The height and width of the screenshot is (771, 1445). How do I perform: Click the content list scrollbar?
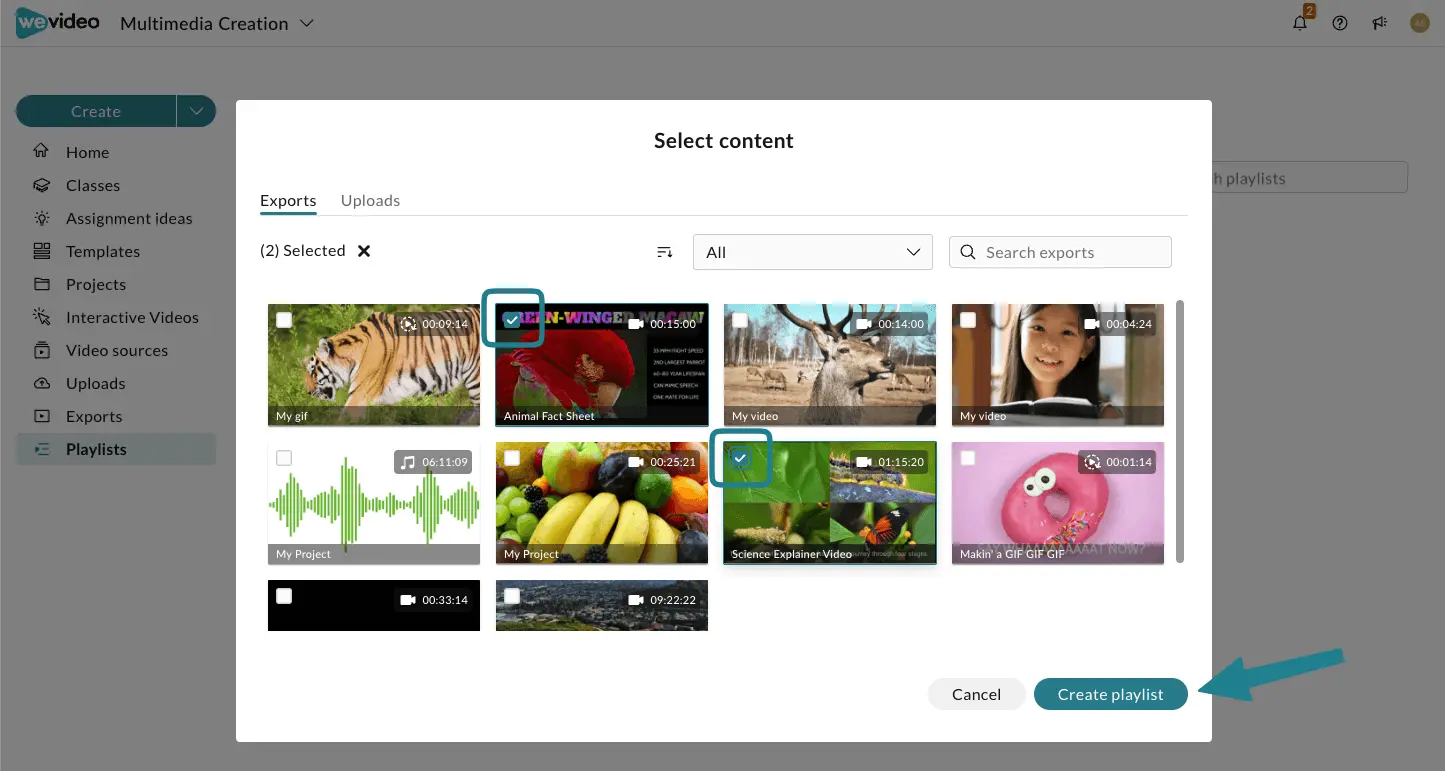(x=1181, y=430)
